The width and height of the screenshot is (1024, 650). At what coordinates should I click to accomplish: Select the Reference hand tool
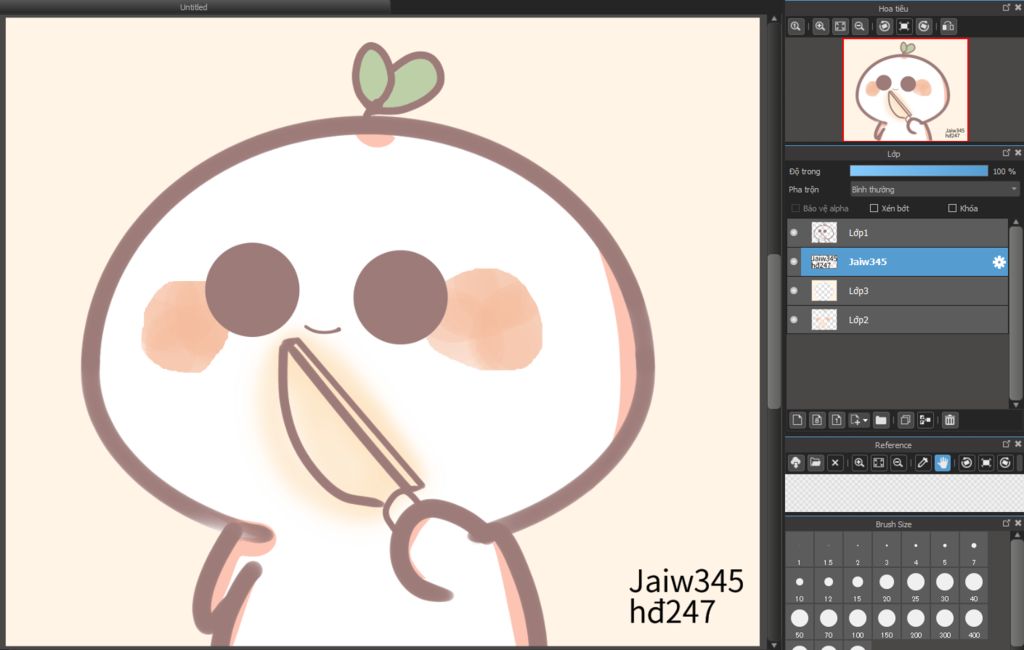coord(942,463)
